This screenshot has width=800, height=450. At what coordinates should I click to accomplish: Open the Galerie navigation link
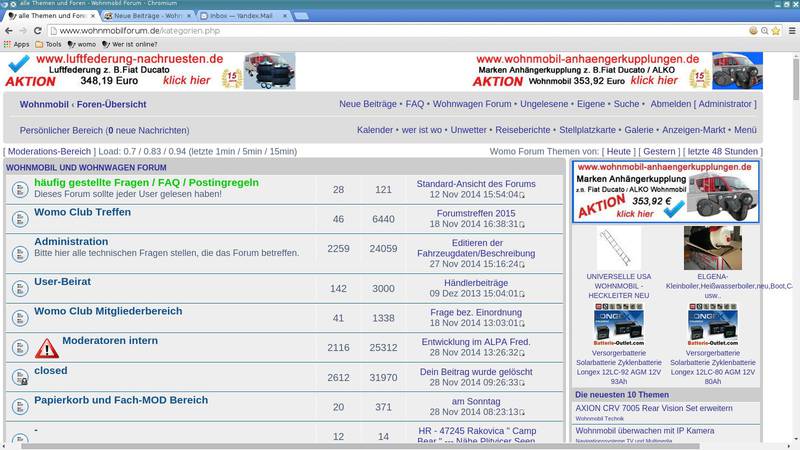pyautogui.click(x=639, y=130)
